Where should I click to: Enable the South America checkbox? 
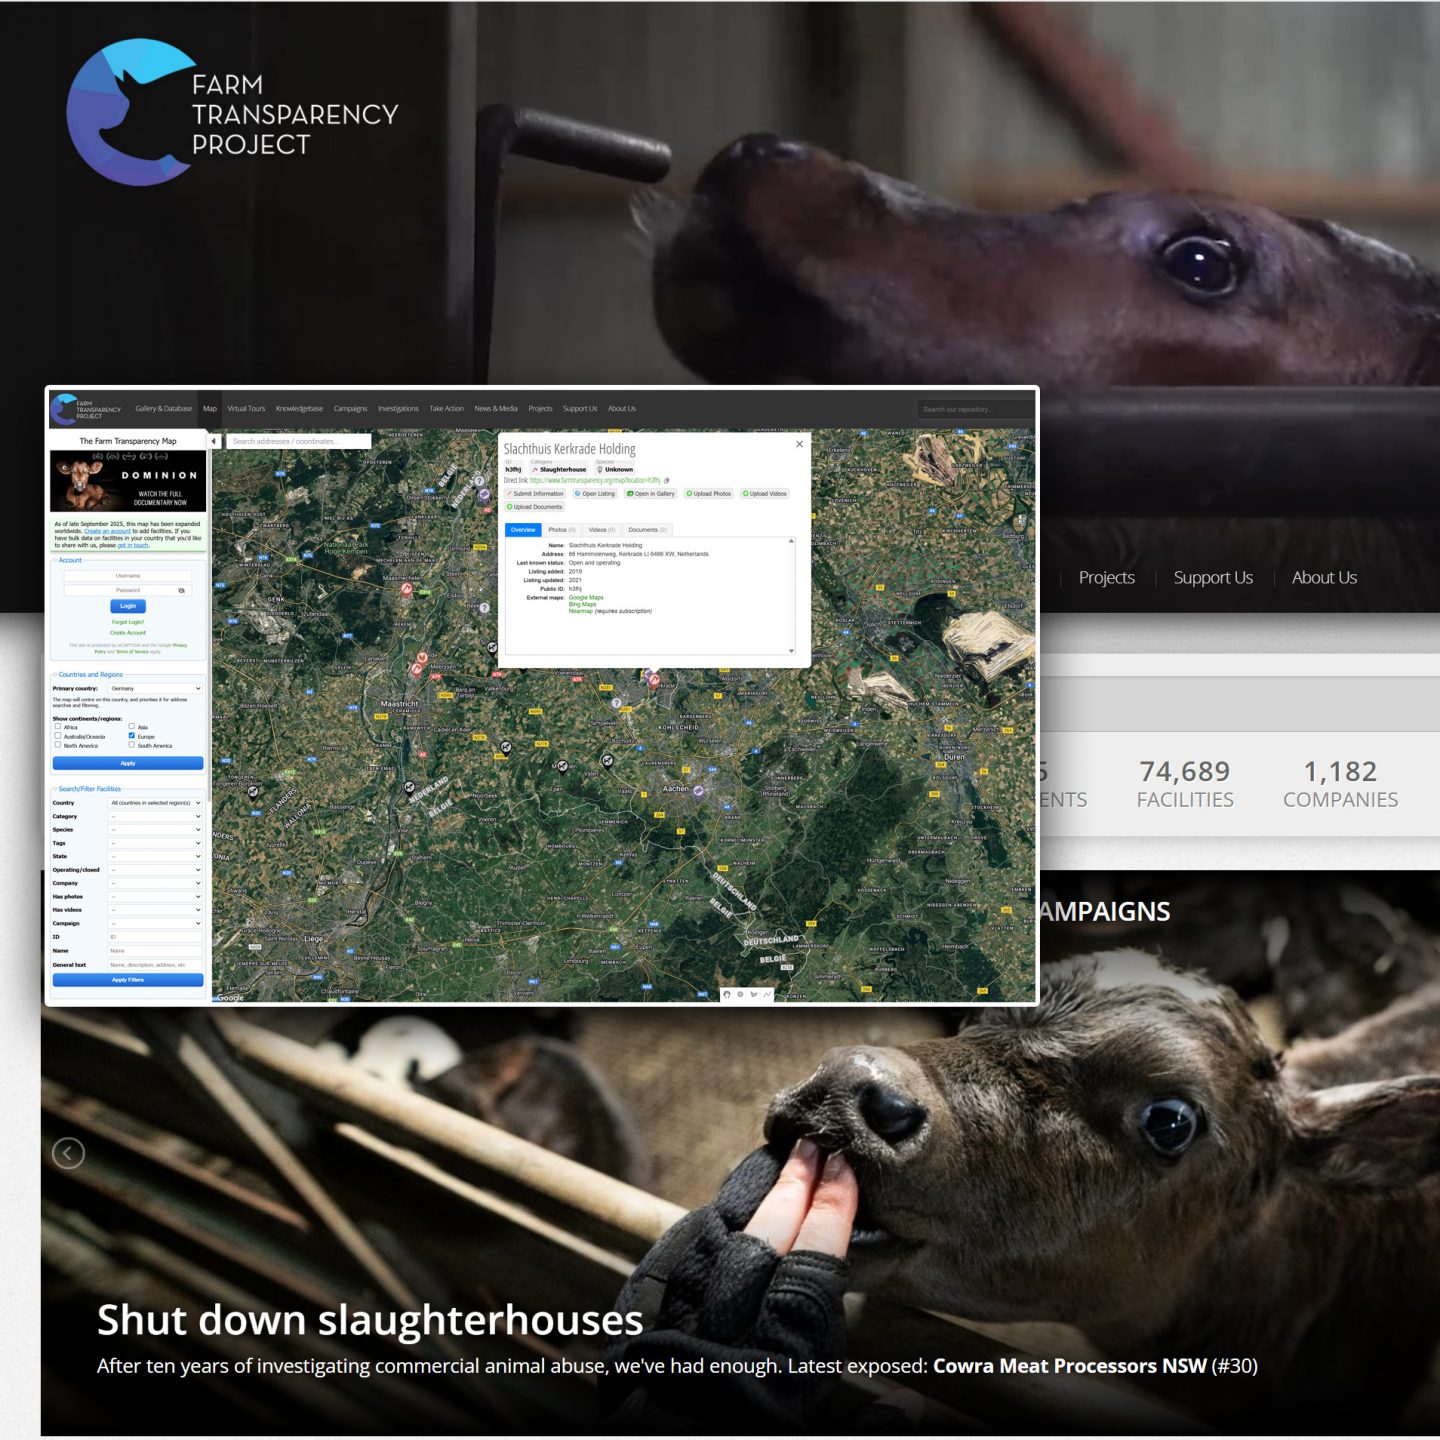pos(132,745)
